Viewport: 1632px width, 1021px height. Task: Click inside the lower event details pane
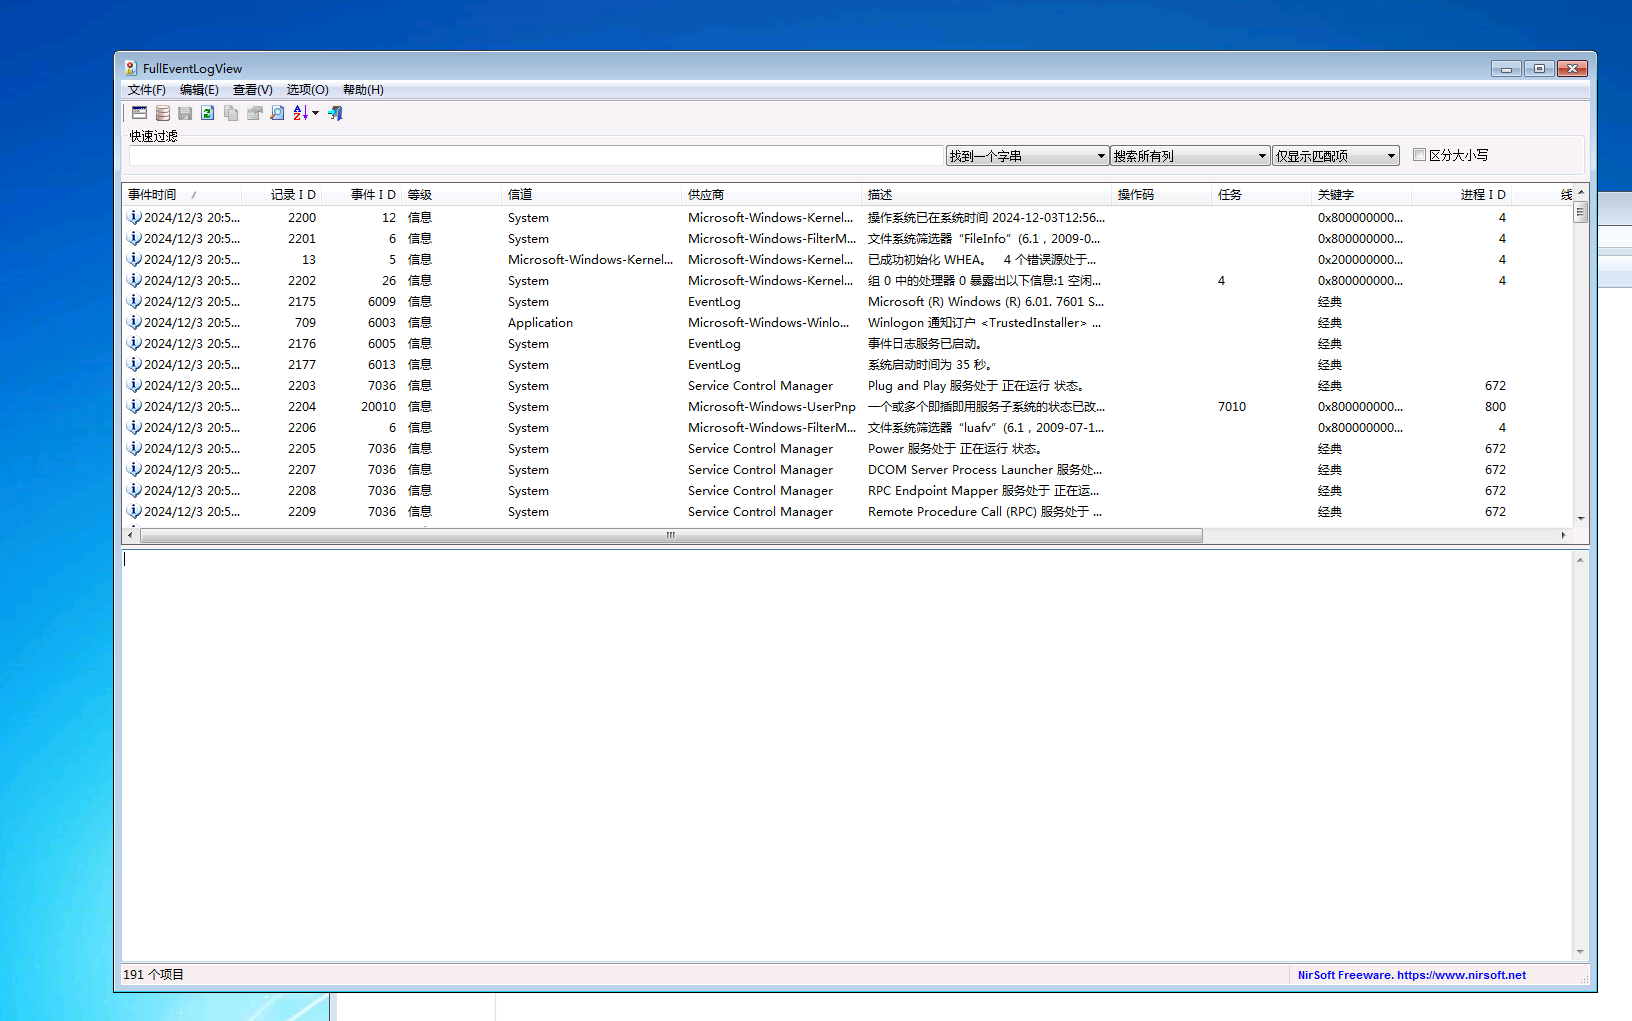tap(846, 755)
